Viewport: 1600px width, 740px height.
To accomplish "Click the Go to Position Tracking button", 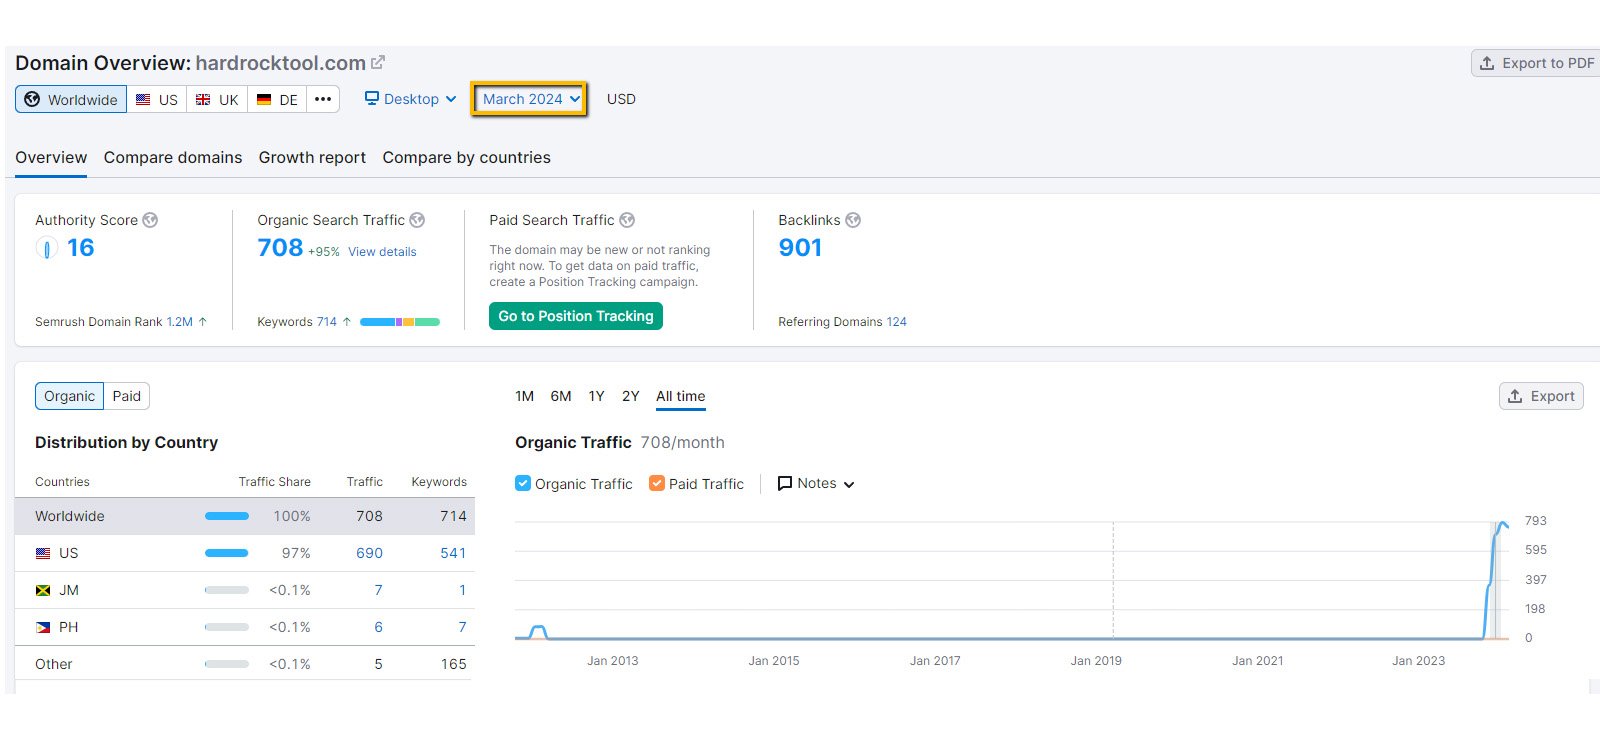I will tap(575, 316).
